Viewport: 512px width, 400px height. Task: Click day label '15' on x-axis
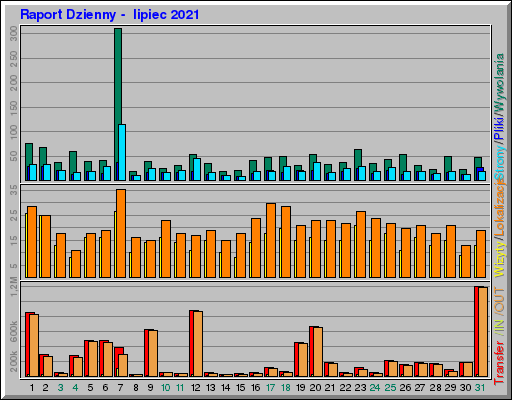[240, 388]
